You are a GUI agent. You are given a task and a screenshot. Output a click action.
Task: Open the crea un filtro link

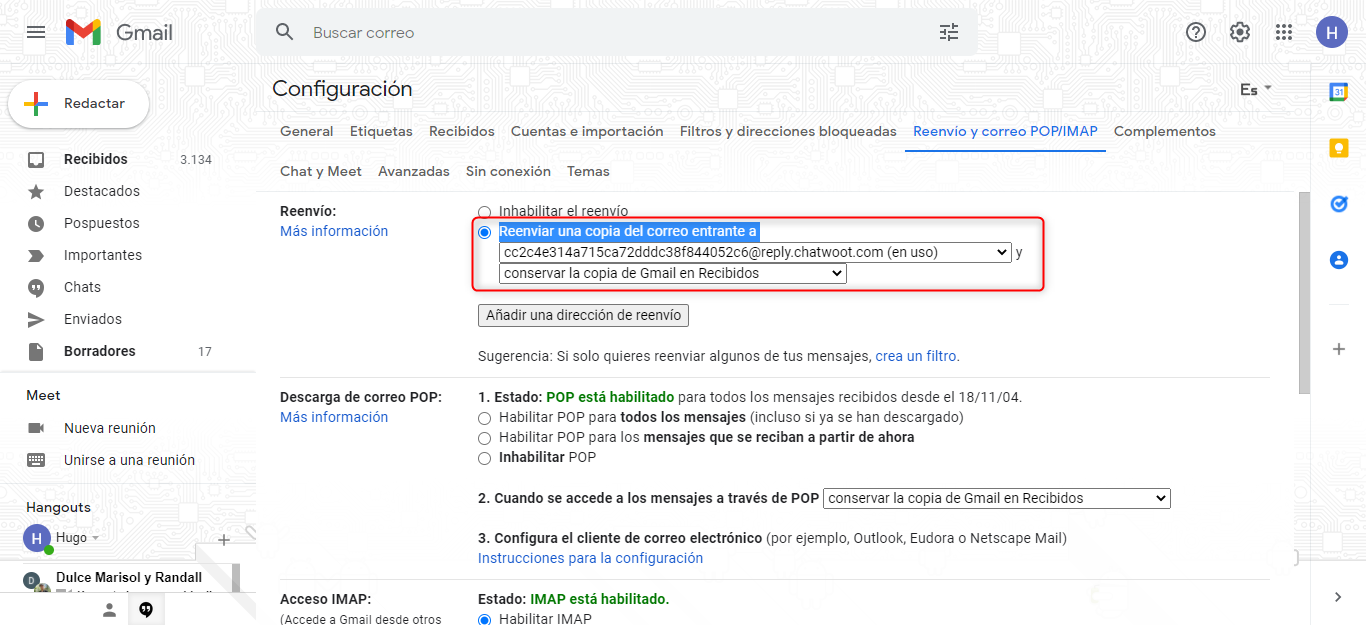coord(916,356)
